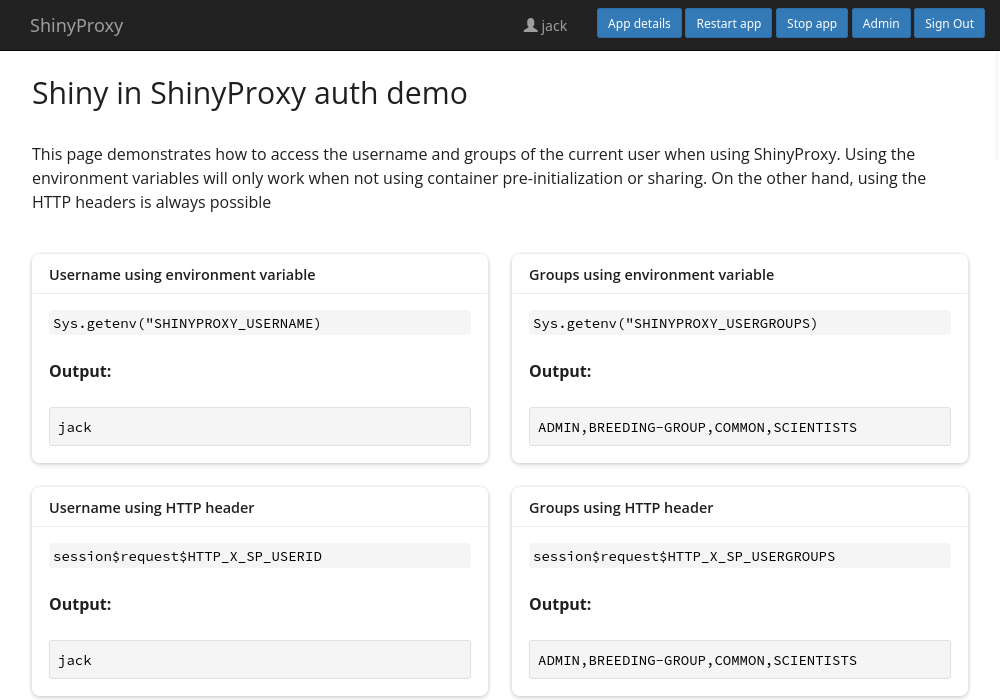Stop the running app
The height and width of the screenshot is (700, 1000).
coord(811,24)
